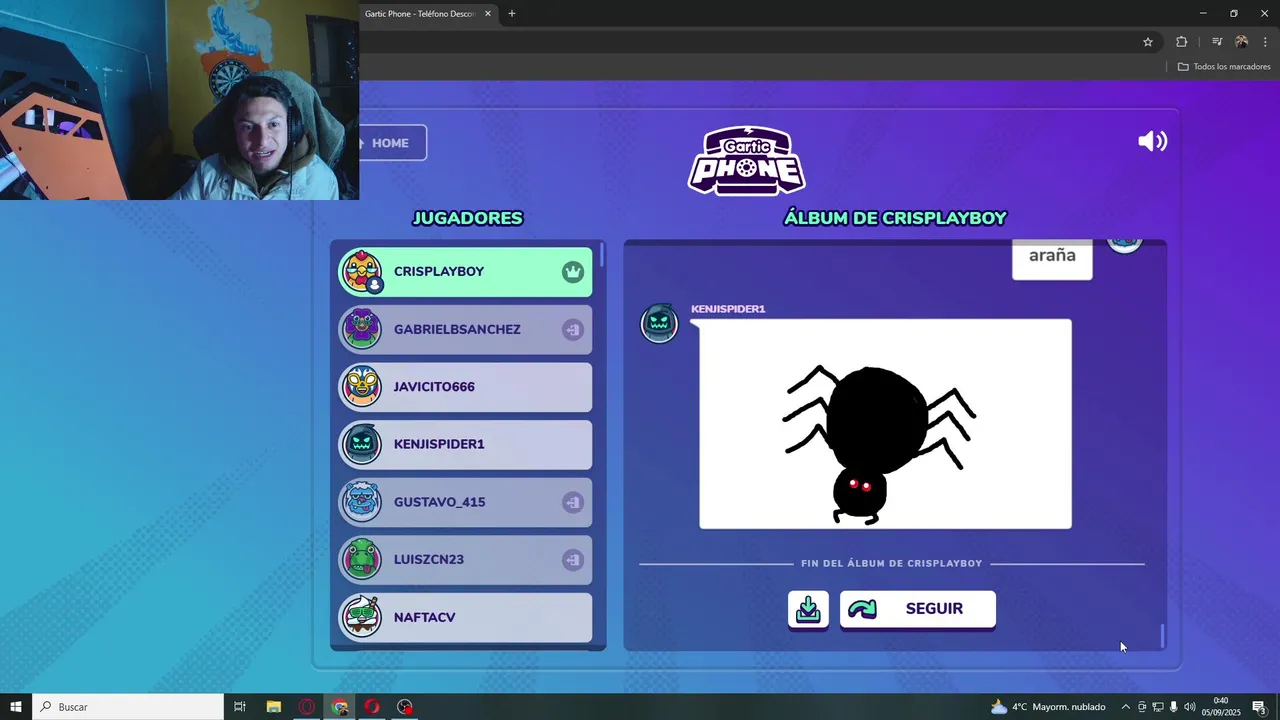This screenshot has height=720, width=1280.
Task: Click NAFTACV's white mustache avatar
Action: click(362, 617)
